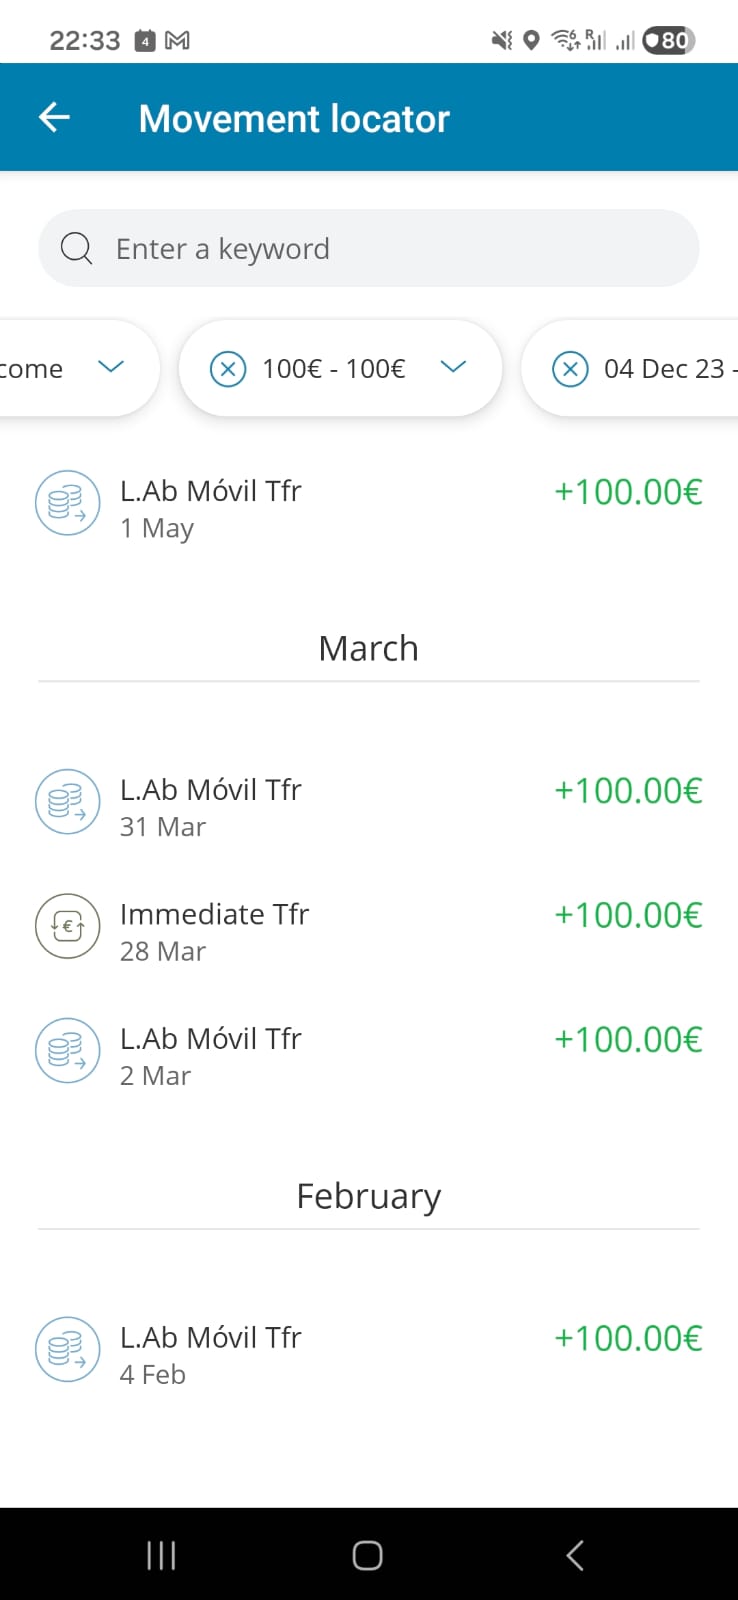This screenshot has height=1600, width=738.
Task: Tap transfer icon for 31 Mar movement
Action: 67,802
